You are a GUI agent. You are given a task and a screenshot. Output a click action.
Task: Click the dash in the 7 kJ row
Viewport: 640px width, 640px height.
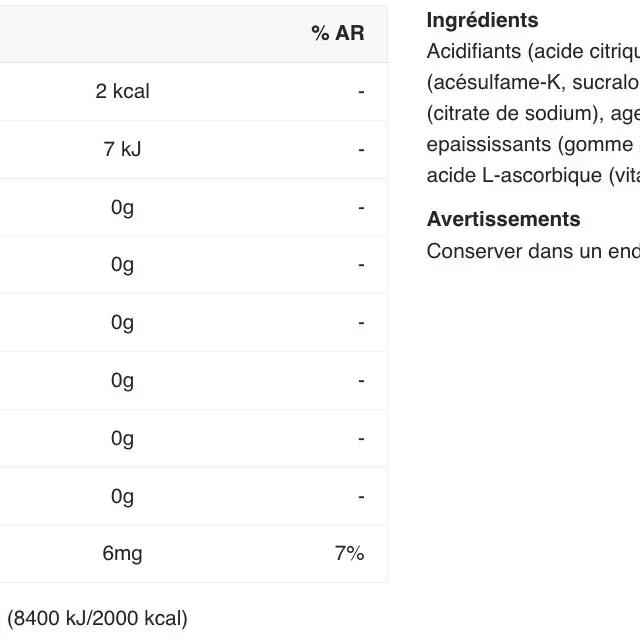[x=361, y=149]
